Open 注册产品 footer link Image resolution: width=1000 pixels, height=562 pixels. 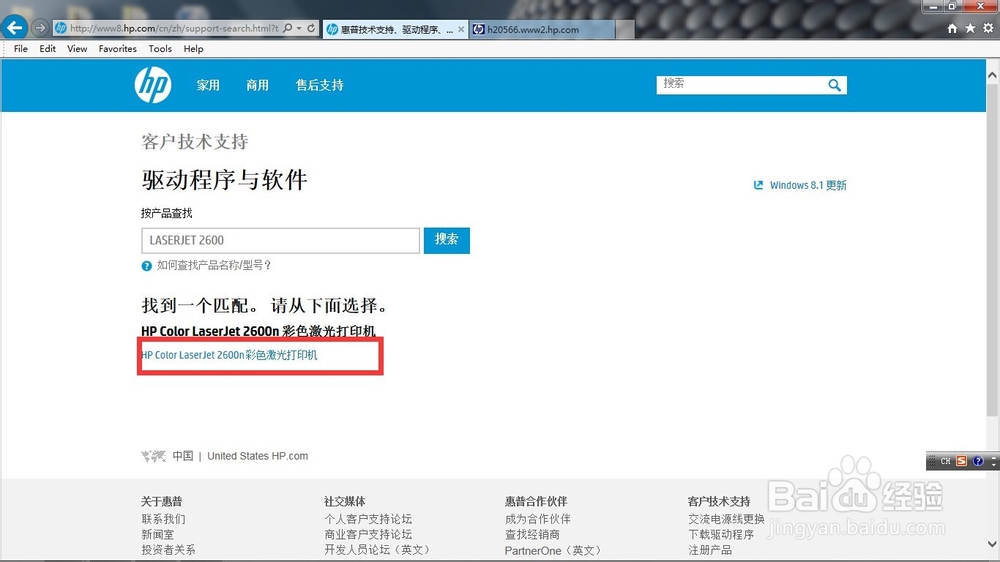pos(710,550)
